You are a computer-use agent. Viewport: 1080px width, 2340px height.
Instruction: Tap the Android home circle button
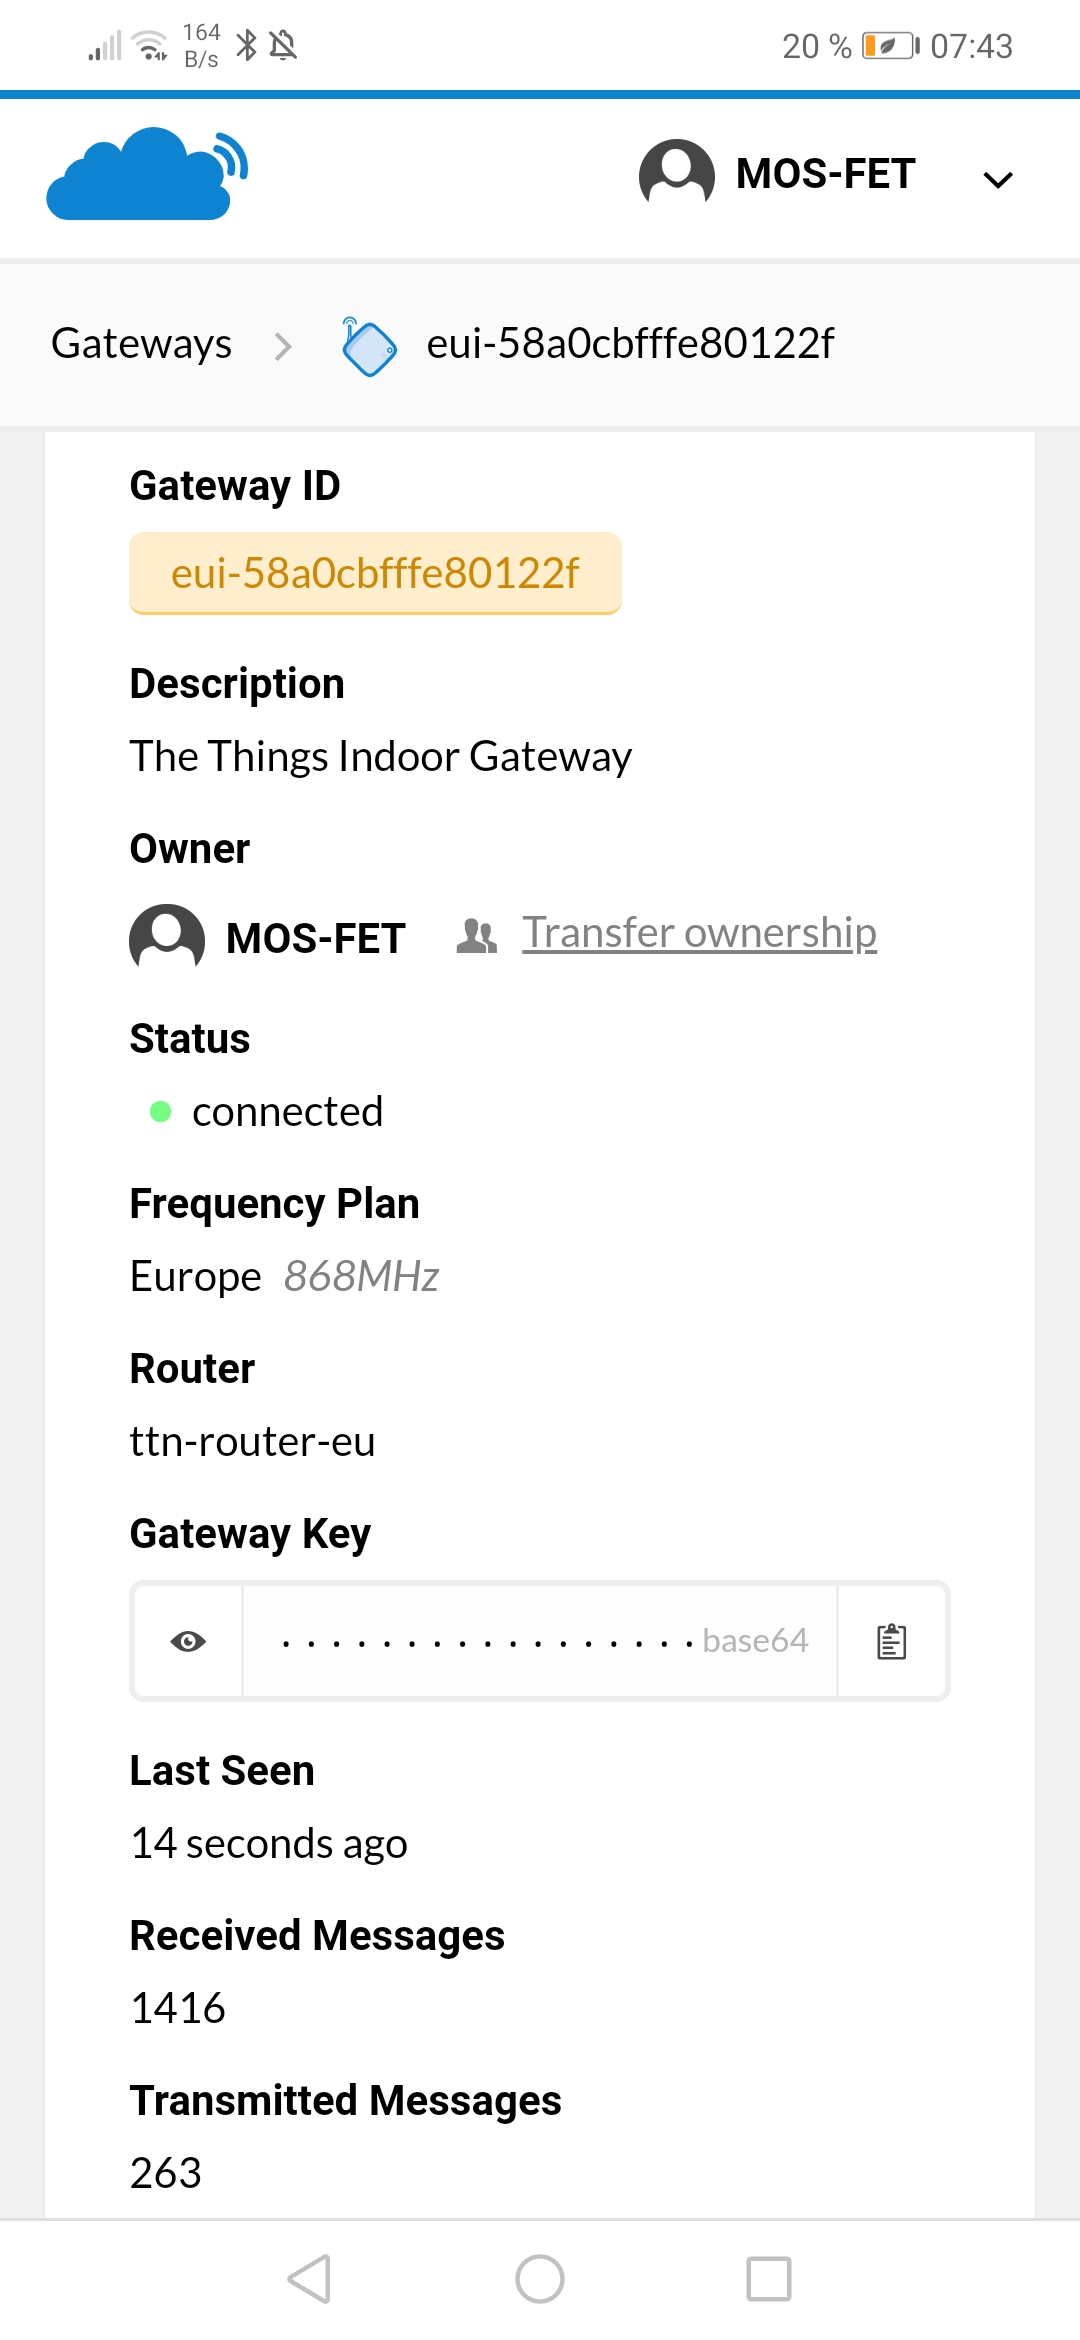click(x=540, y=2279)
